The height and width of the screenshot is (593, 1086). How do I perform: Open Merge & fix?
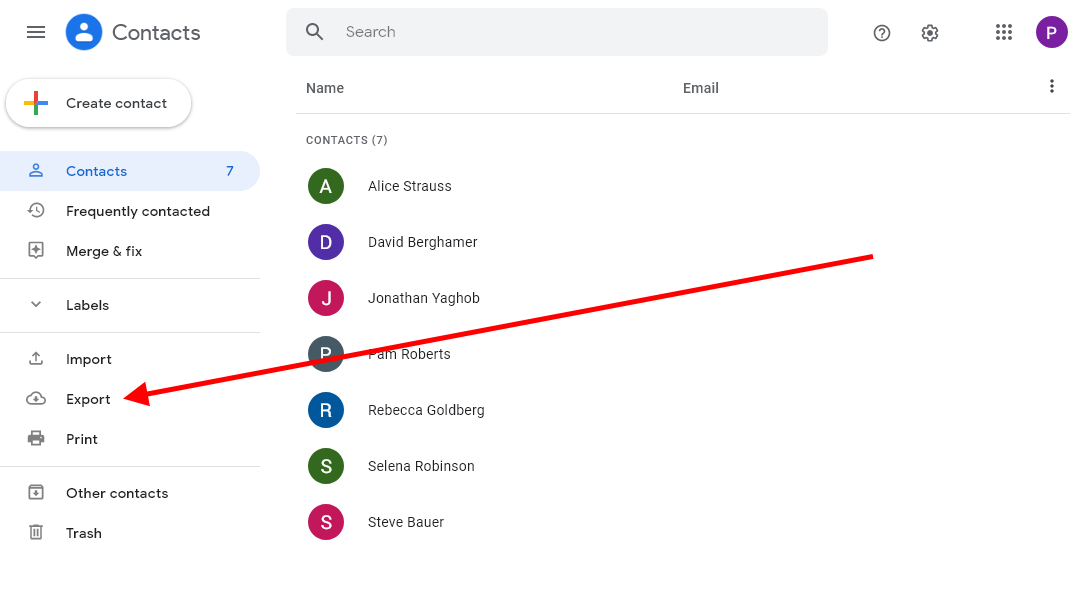coord(103,251)
